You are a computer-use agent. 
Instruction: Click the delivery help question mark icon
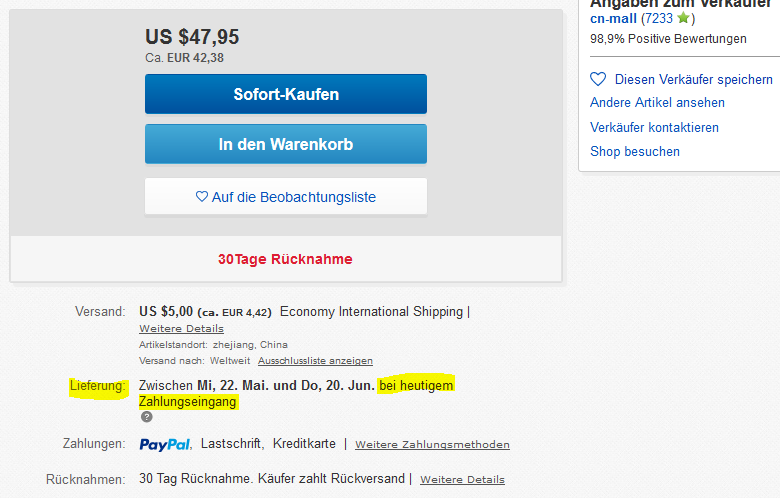point(146,416)
